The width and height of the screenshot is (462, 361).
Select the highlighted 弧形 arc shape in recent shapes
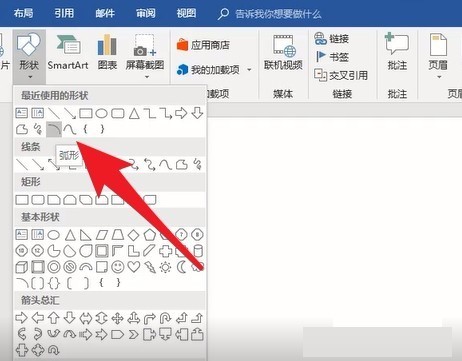click(54, 129)
